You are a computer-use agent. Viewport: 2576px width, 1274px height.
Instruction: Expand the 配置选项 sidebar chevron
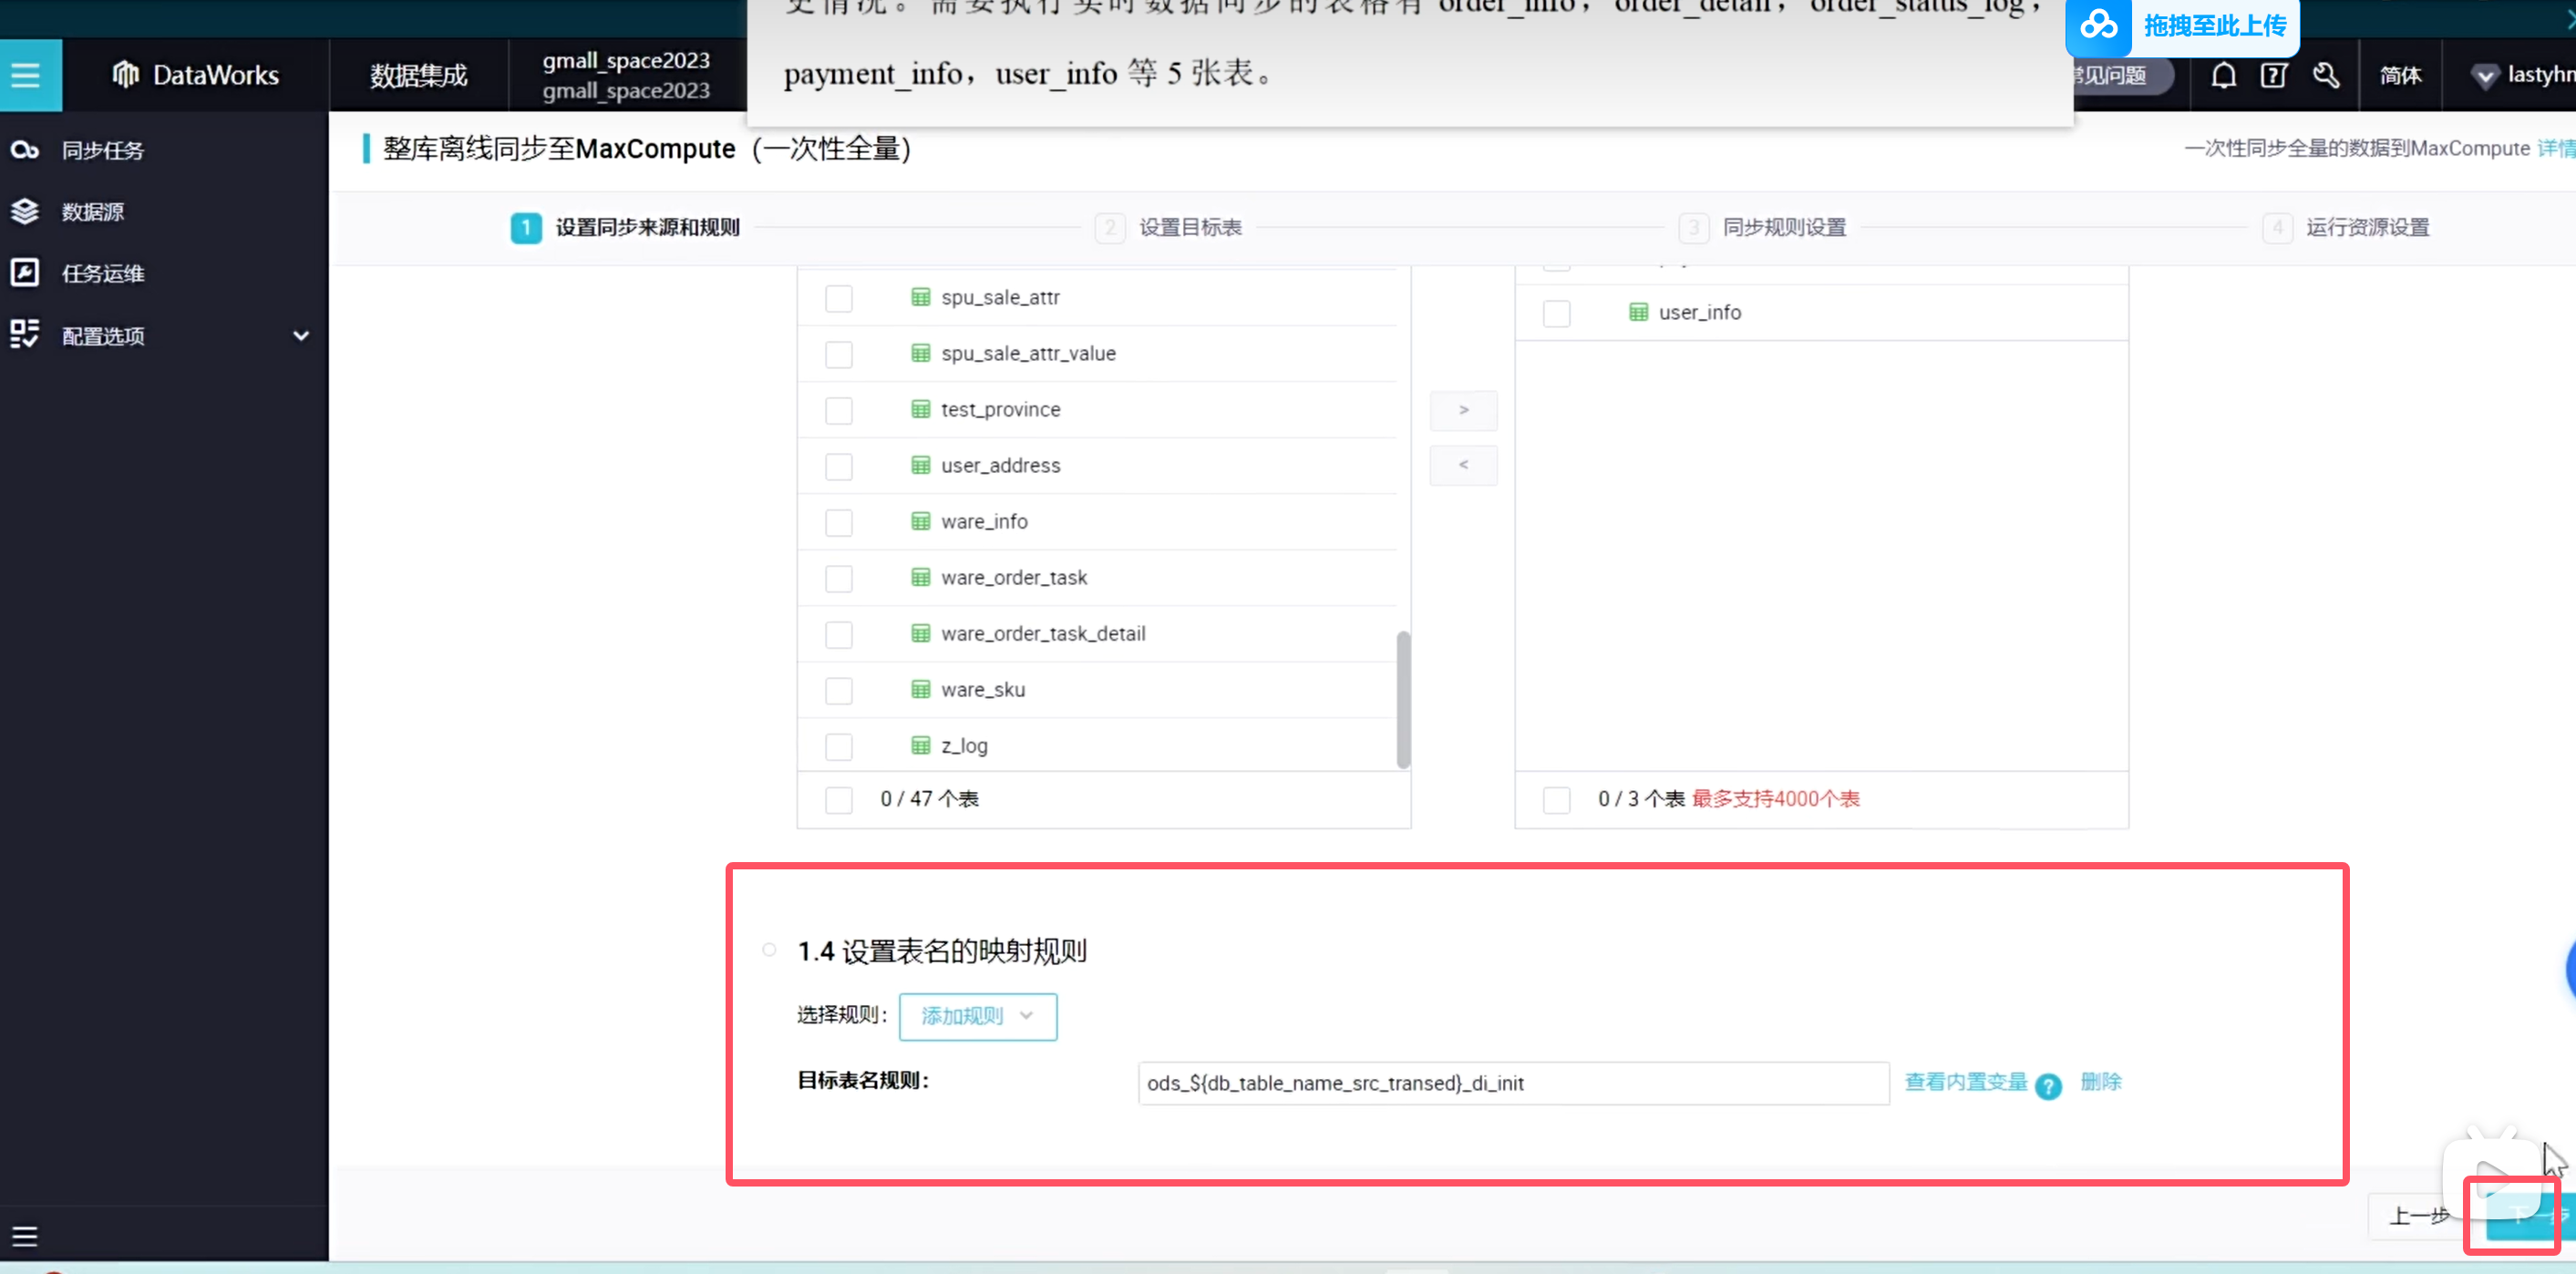301,336
